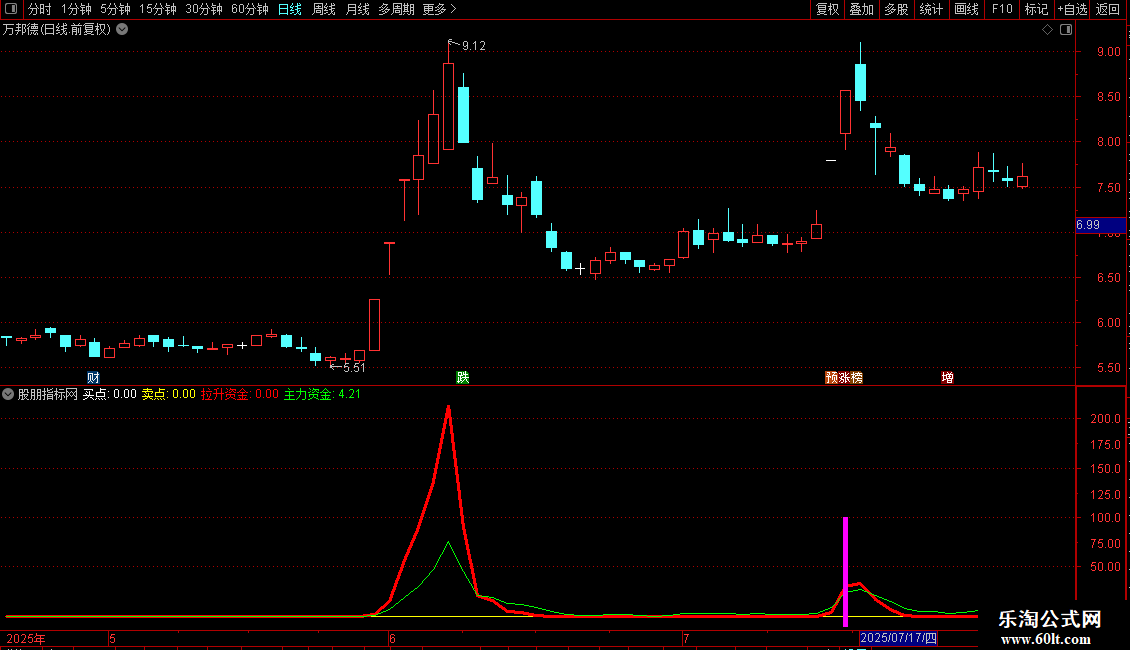
Task: Open the 复权 adjustment menu
Action: (827, 9)
